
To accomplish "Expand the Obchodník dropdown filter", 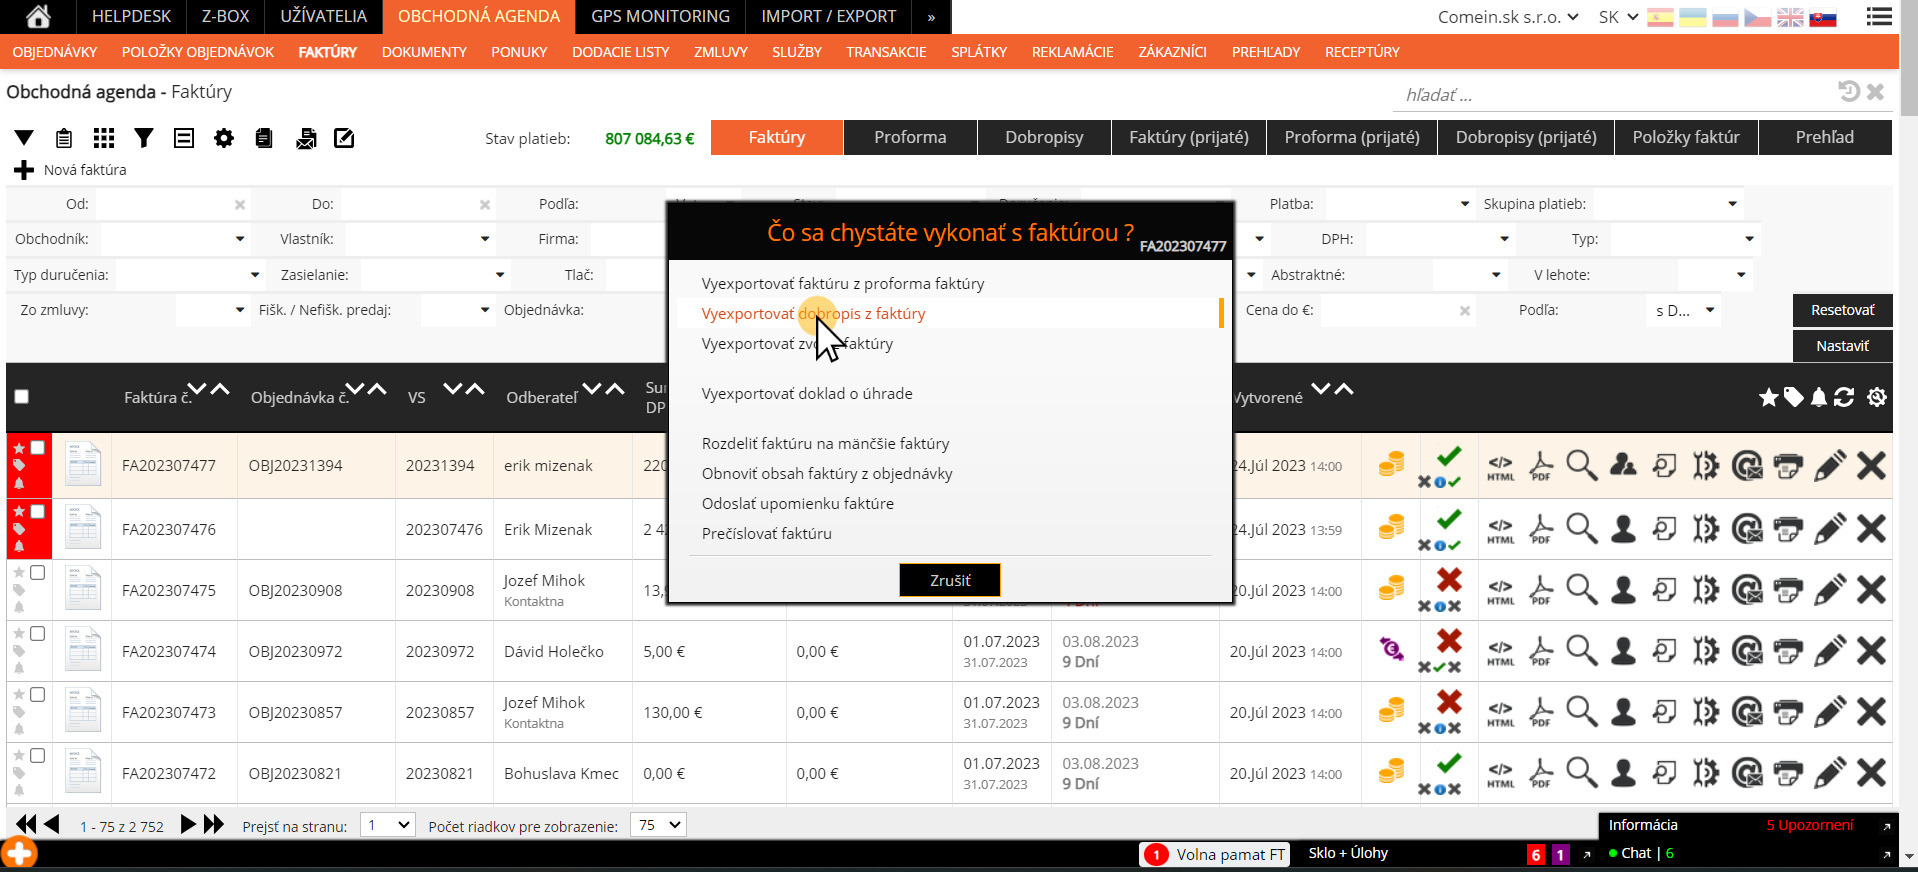I will click(174, 239).
